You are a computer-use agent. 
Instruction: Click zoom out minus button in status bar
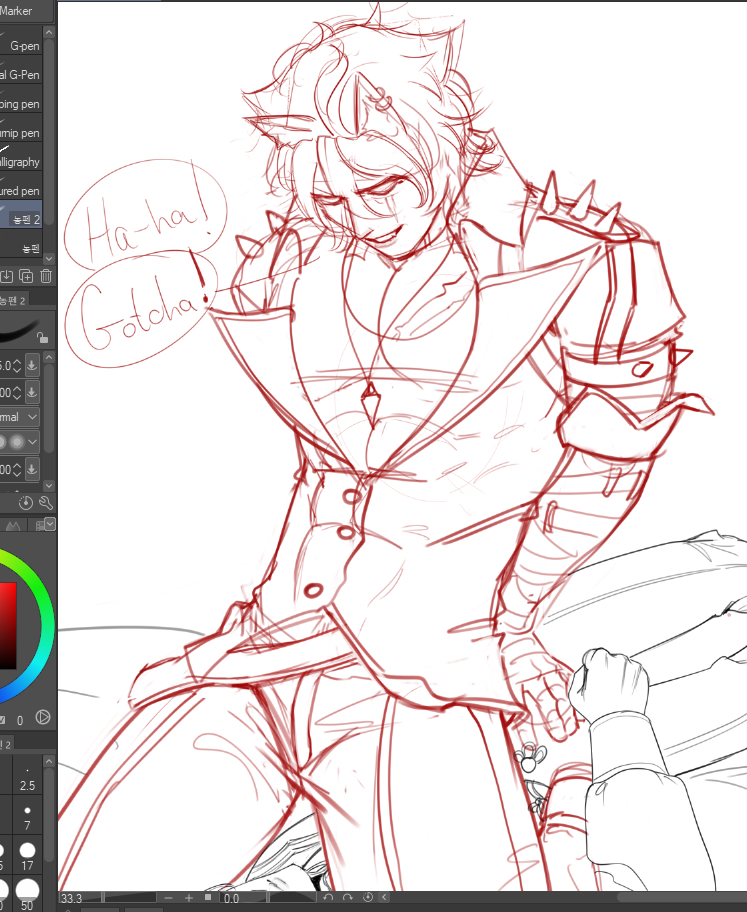pyautogui.click(x=168, y=898)
